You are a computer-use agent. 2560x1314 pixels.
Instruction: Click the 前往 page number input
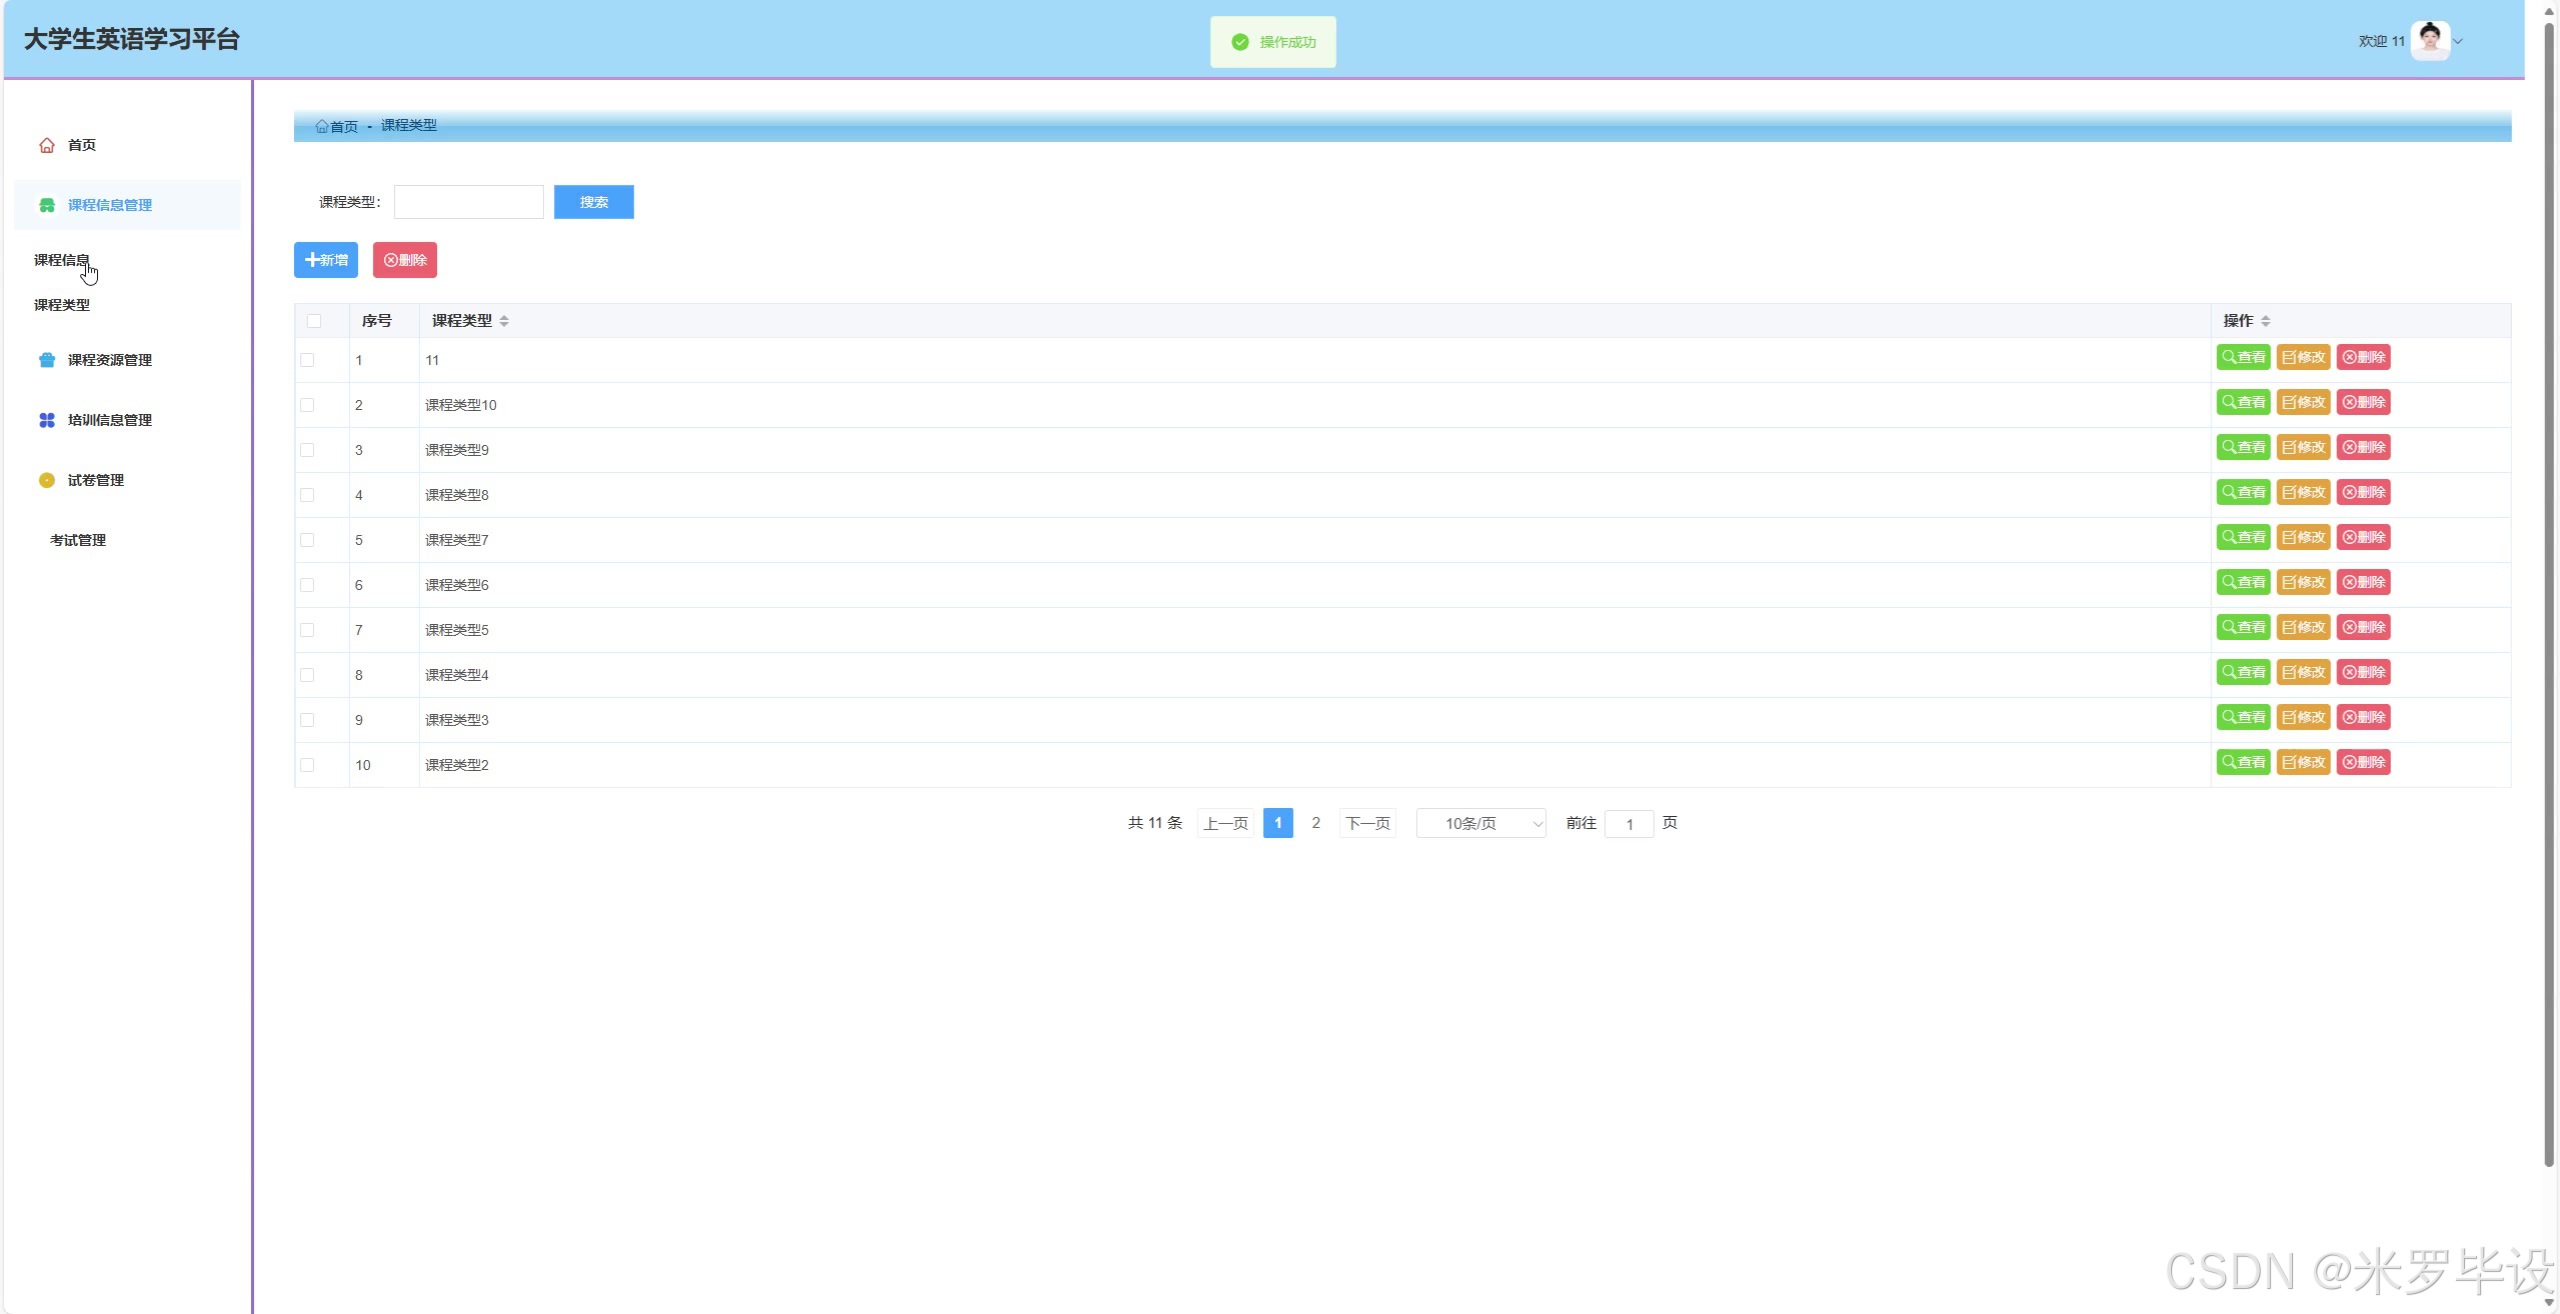(x=1629, y=824)
